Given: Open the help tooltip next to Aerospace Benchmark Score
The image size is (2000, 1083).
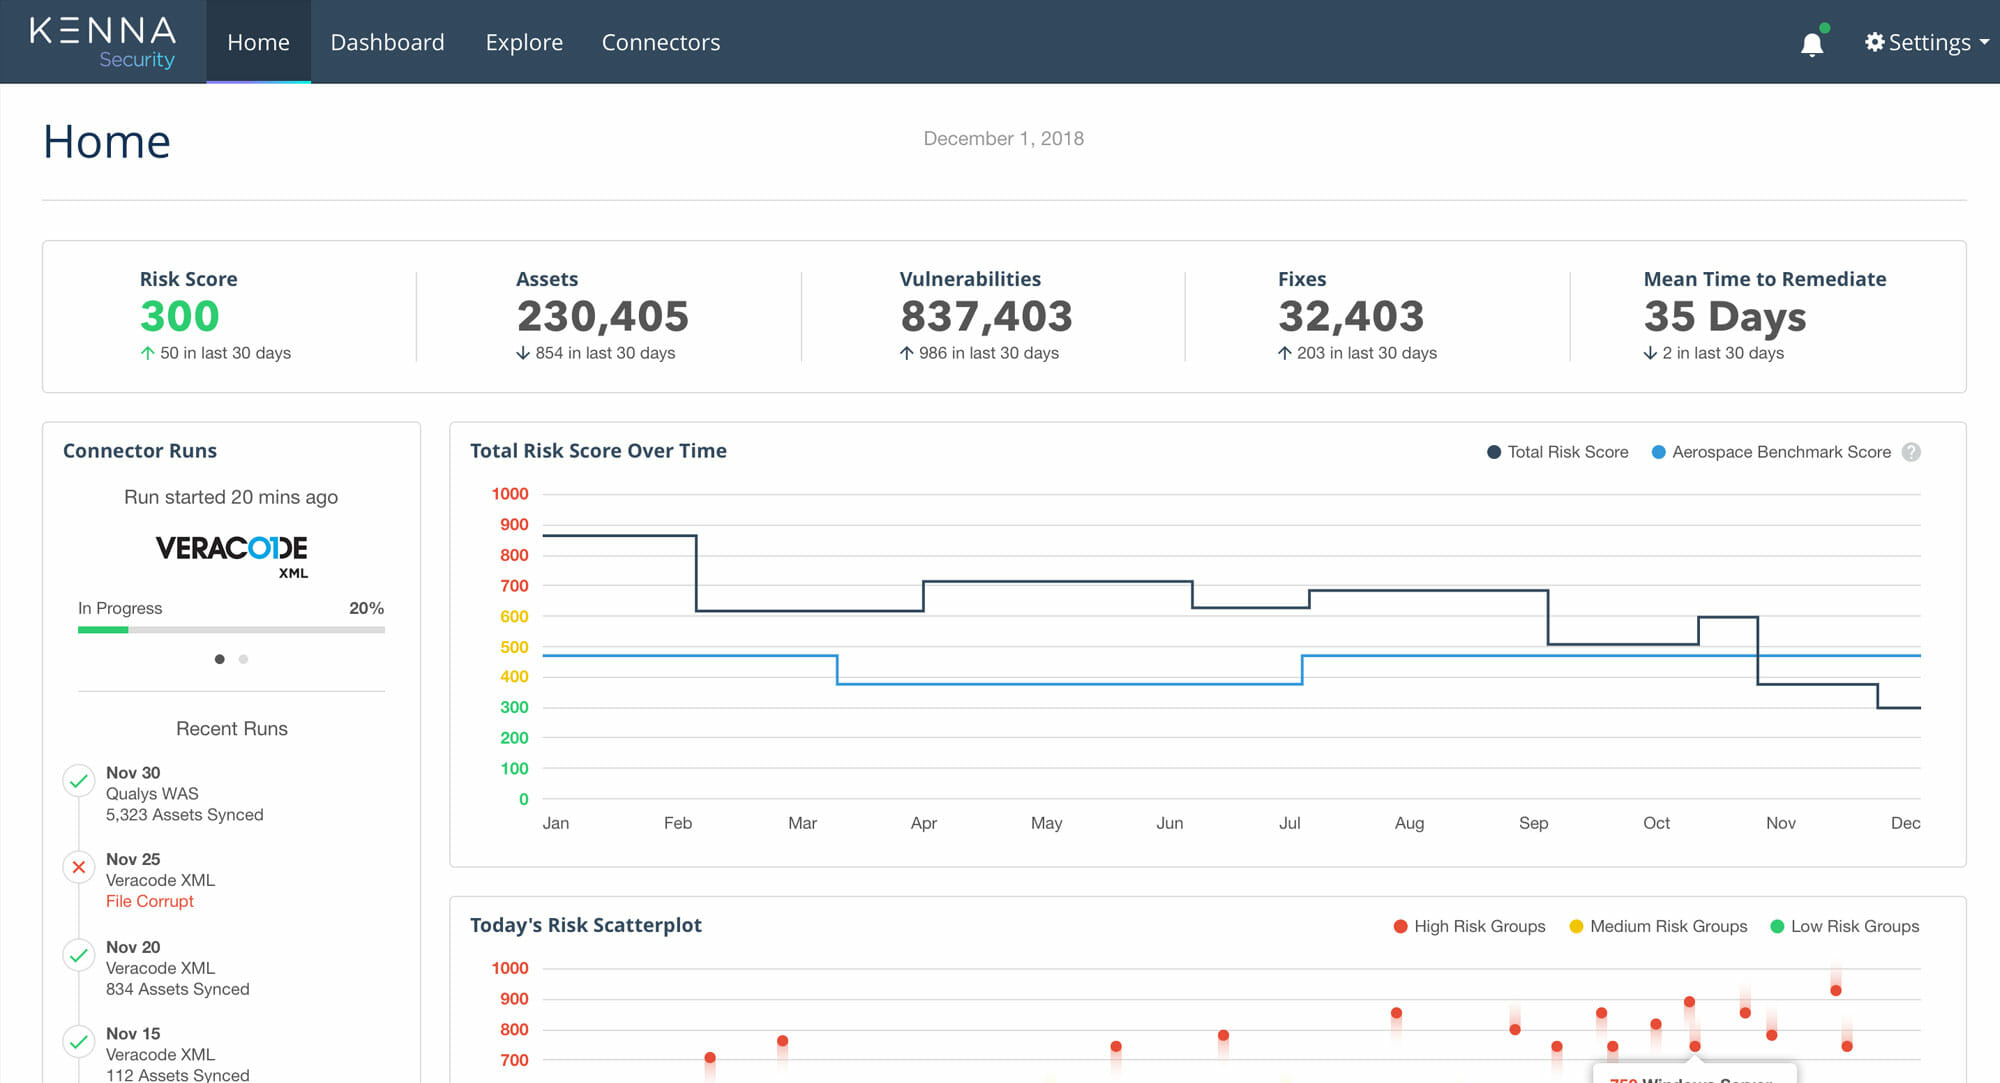Looking at the screenshot, I should point(1912,452).
